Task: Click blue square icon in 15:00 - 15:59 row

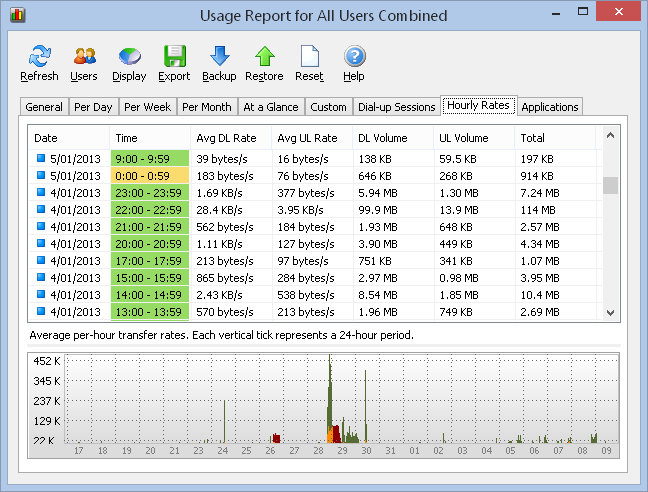Action: [x=40, y=277]
